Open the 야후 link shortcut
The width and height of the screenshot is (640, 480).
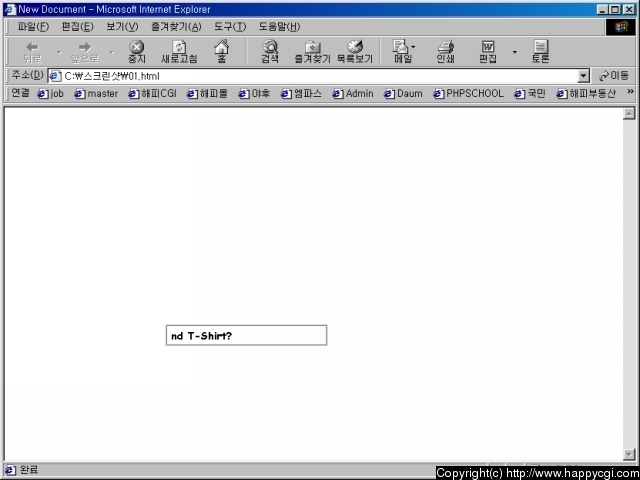(254, 94)
